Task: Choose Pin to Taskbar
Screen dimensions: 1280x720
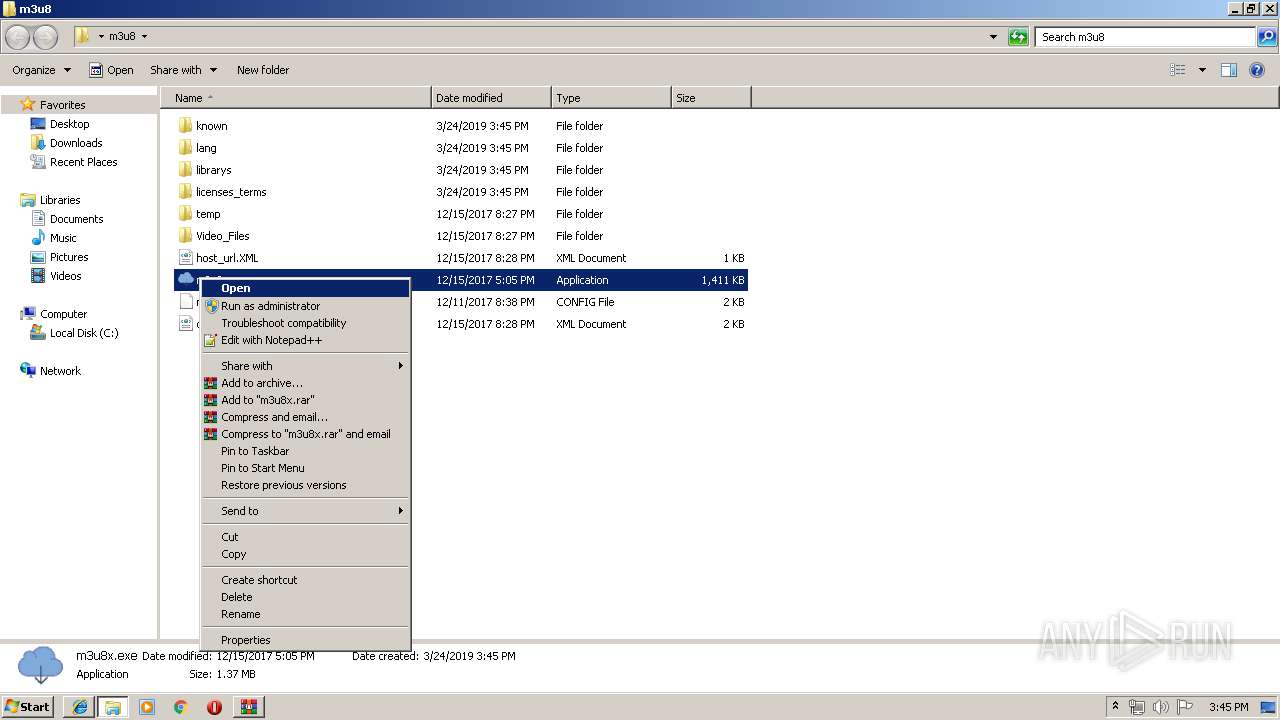Action: tap(306, 451)
